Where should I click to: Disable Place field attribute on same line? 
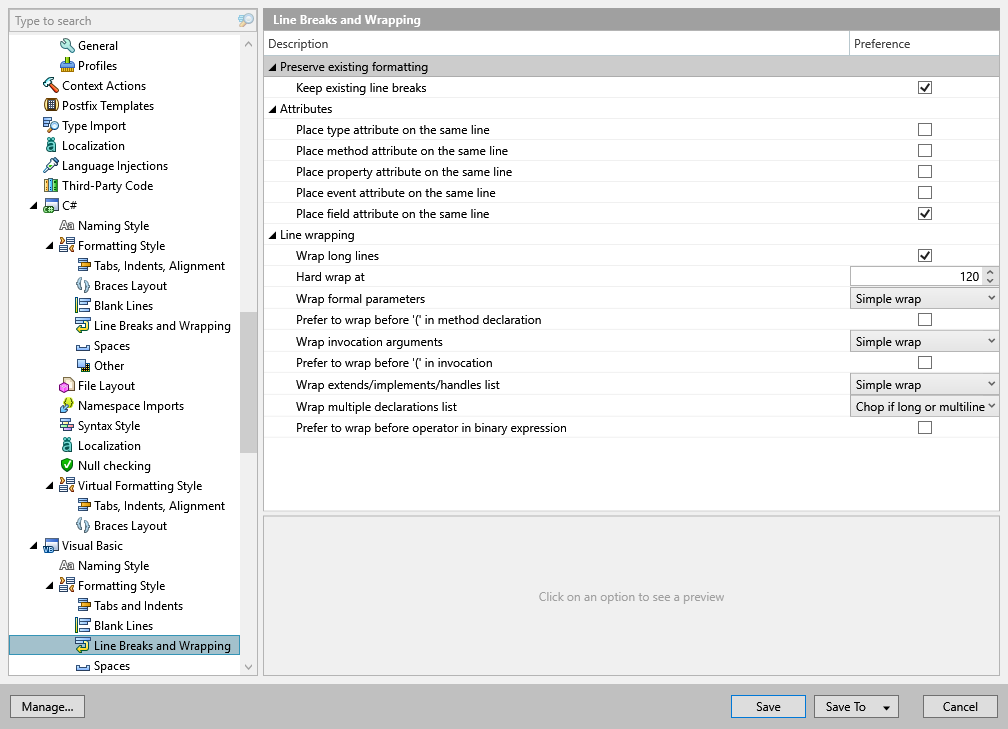point(924,213)
